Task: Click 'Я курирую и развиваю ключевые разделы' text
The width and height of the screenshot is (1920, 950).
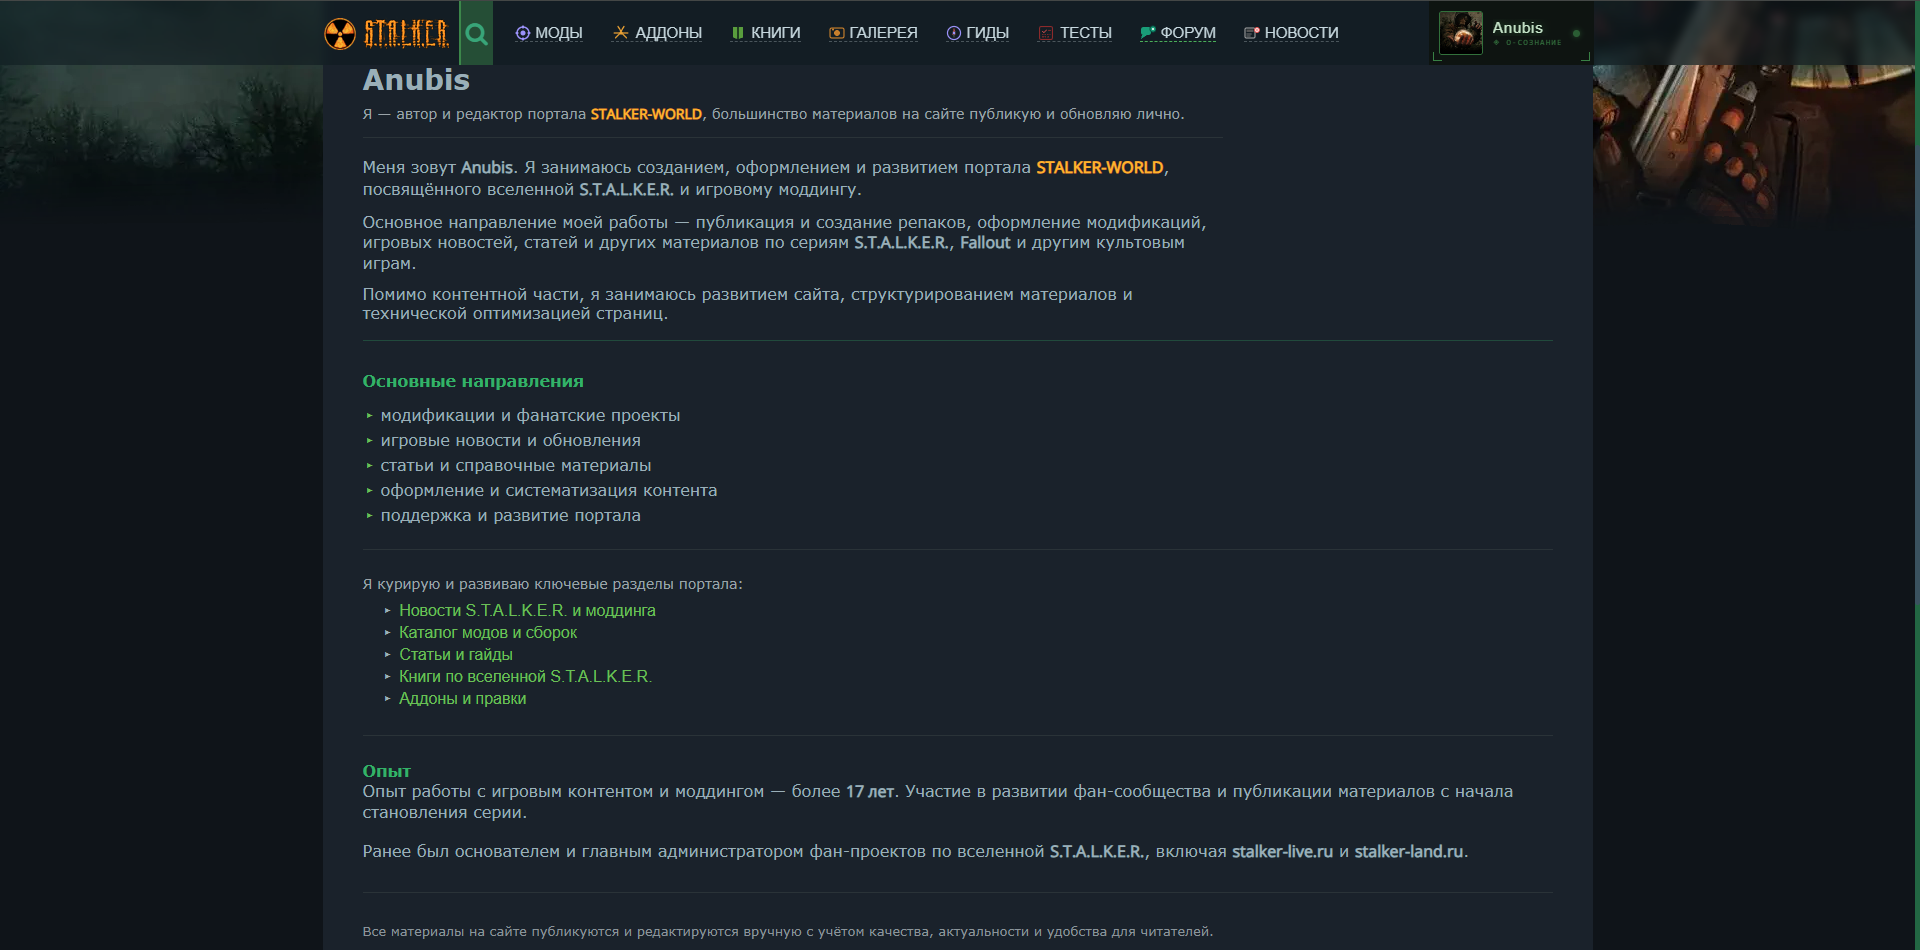Action: [x=552, y=584]
